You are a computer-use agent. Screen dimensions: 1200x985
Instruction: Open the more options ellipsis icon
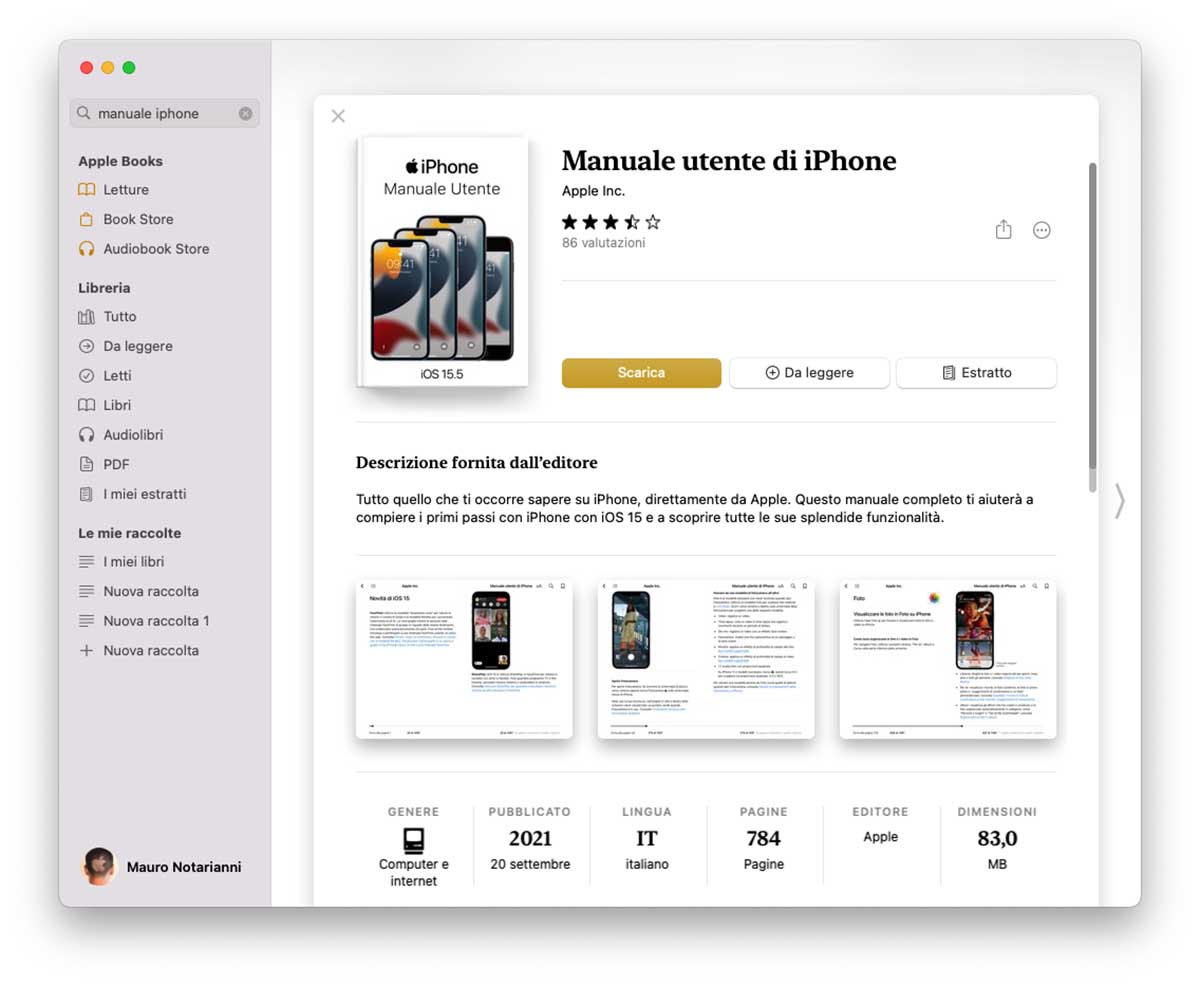pos(1041,231)
